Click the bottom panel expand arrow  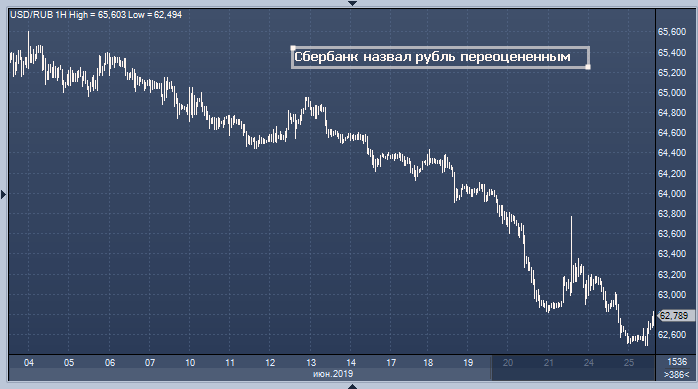coord(352,386)
